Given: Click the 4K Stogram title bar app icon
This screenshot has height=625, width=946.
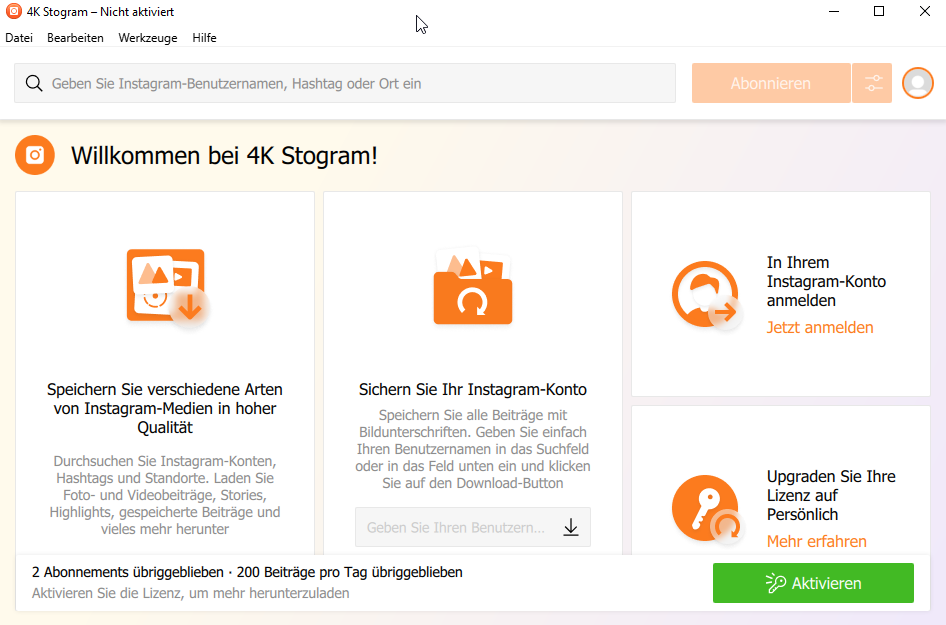Looking at the screenshot, I should 13,11.
